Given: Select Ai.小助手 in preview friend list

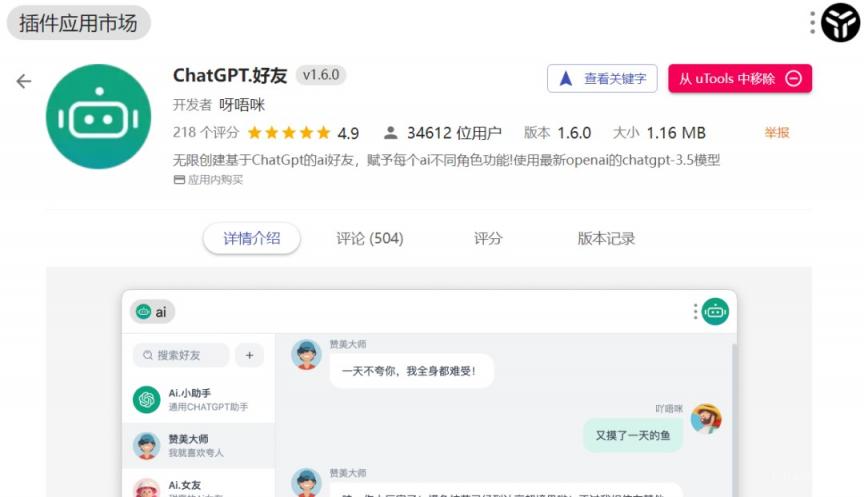Looking at the screenshot, I should (x=198, y=399).
